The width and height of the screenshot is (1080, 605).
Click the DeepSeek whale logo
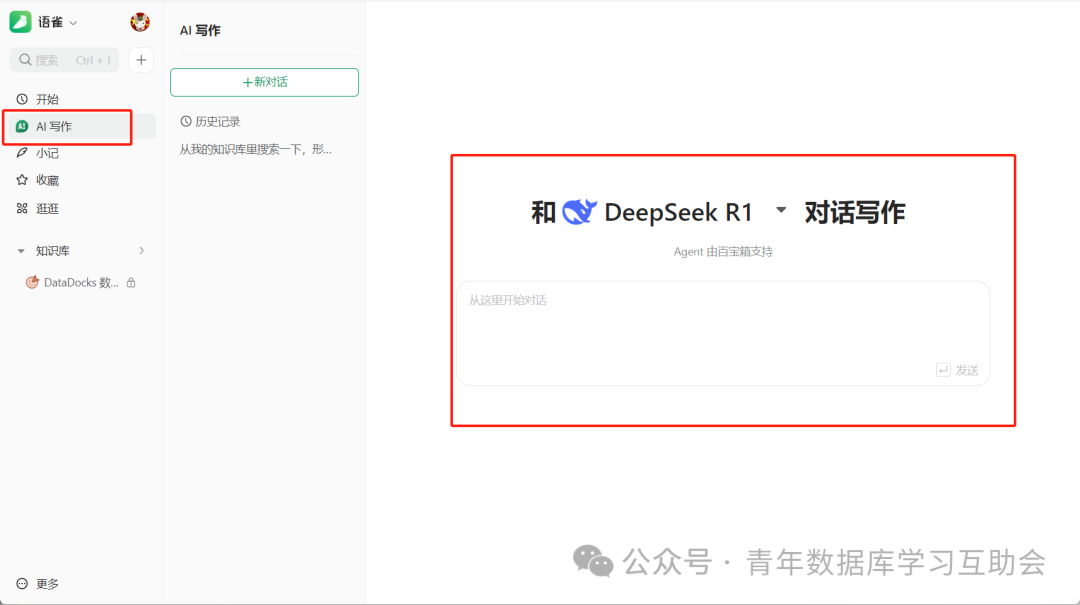click(579, 212)
